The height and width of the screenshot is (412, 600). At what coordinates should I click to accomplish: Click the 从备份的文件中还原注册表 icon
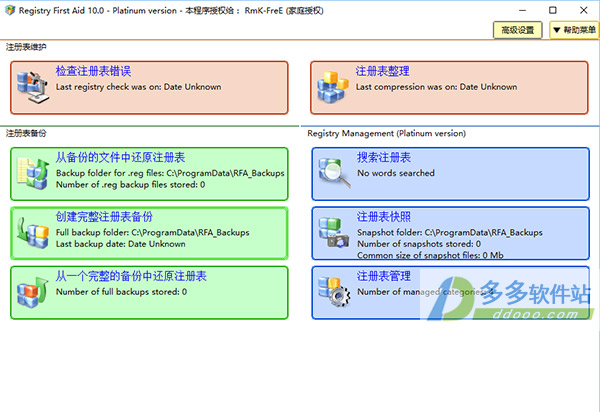[33, 174]
